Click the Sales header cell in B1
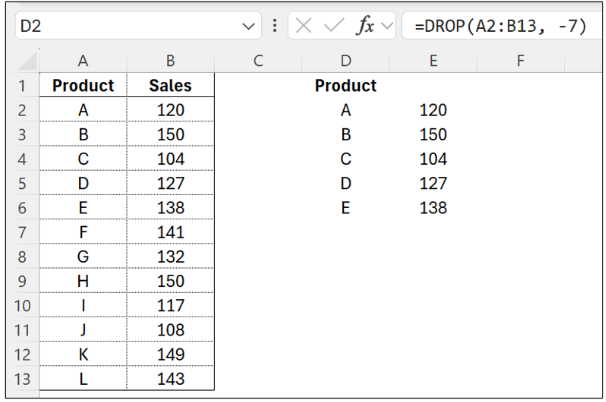Viewport: 606px width, 402px height. (x=170, y=86)
